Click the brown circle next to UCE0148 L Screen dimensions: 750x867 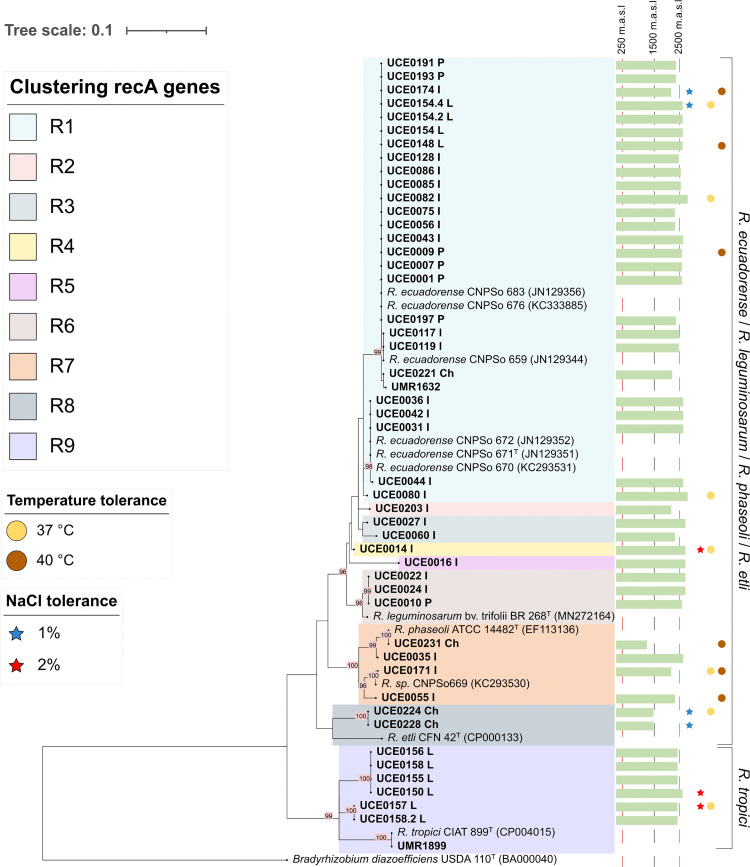click(722, 145)
